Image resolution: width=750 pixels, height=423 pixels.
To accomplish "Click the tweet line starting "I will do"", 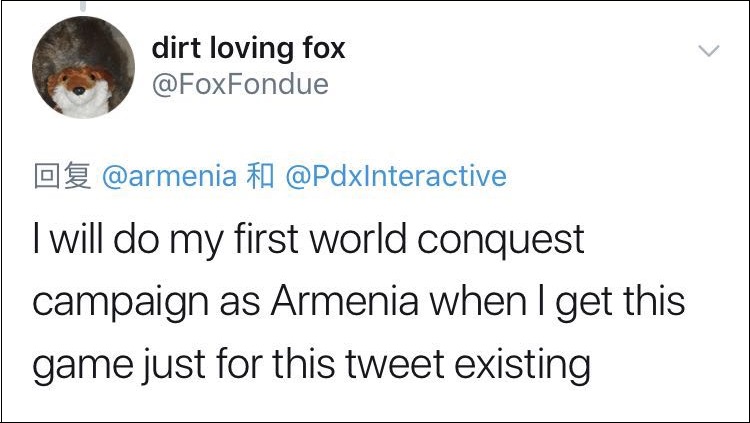I will [x=308, y=241].
